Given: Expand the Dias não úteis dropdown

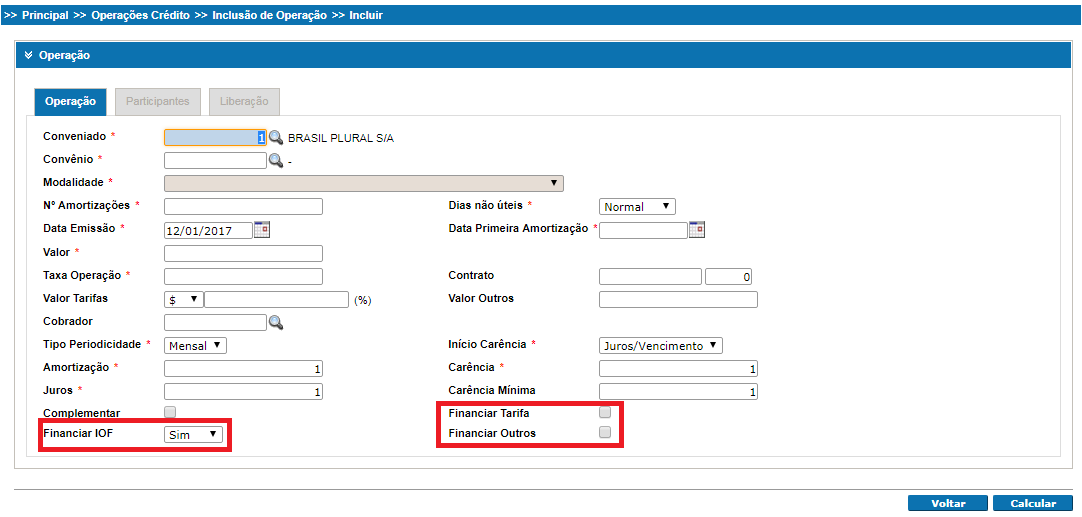Looking at the screenshot, I should click(637, 207).
